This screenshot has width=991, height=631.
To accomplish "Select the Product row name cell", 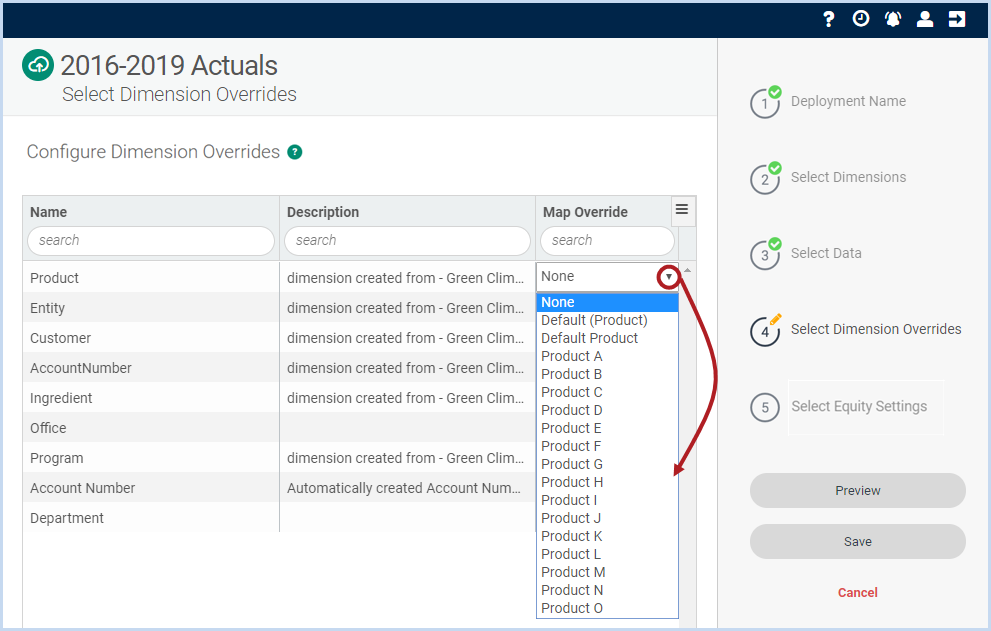I will pyautogui.click(x=151, y=278).
